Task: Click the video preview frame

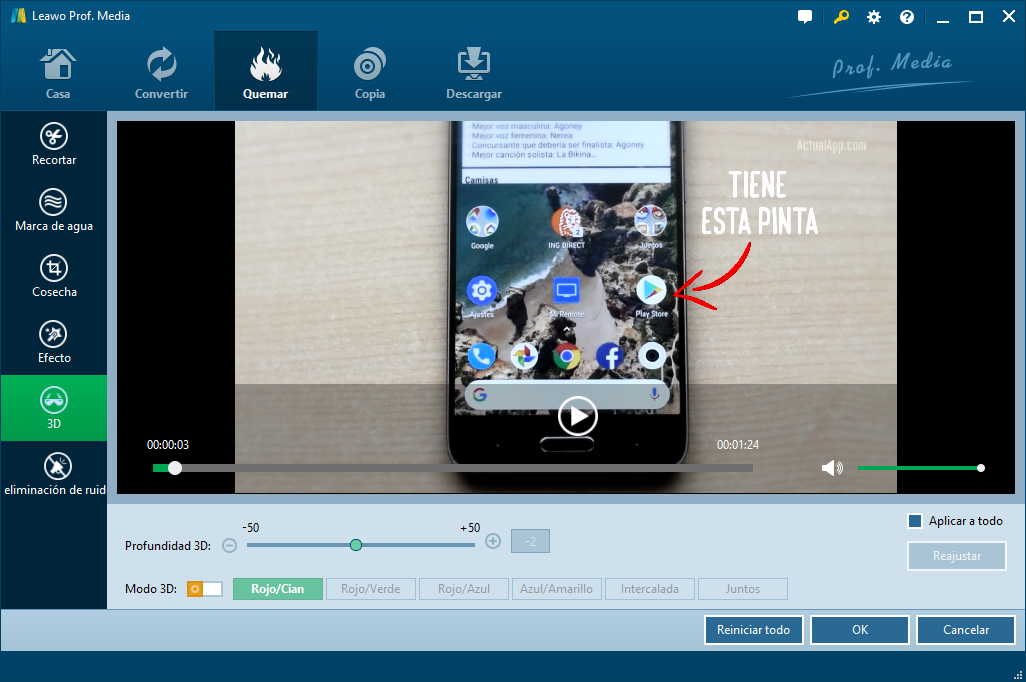Action: click(x=565, y=307)
